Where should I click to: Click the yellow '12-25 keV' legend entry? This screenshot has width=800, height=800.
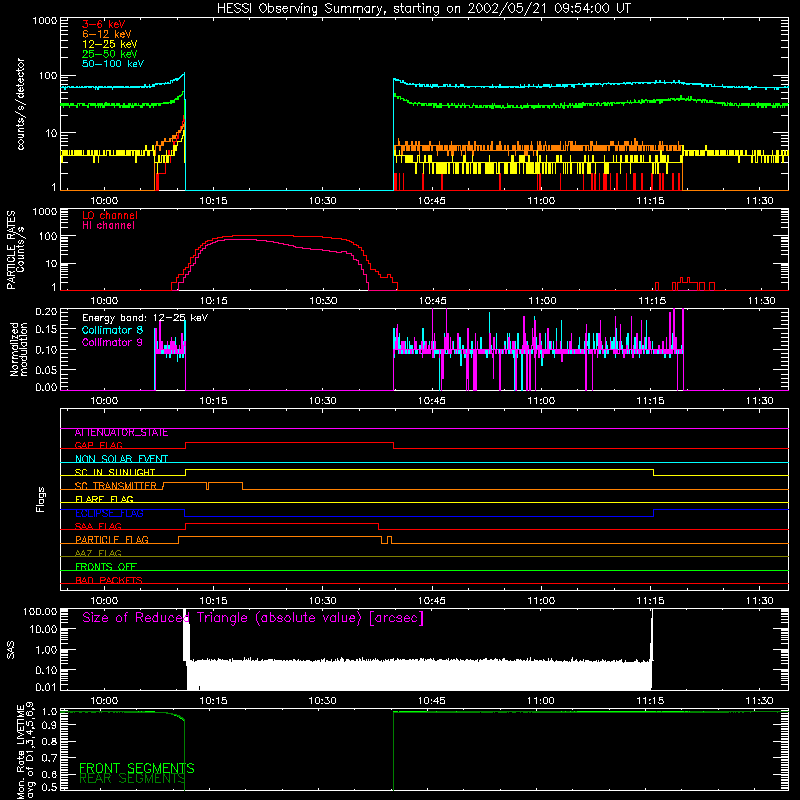pyautogui.click(x=110, y=44)
